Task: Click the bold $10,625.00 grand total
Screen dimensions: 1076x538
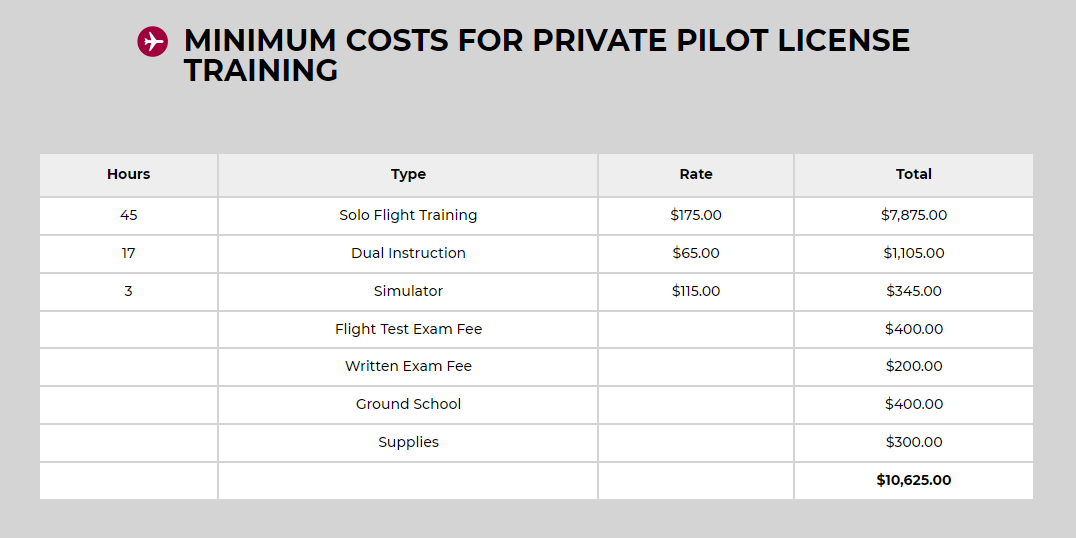Action: (x=913, y=480)
